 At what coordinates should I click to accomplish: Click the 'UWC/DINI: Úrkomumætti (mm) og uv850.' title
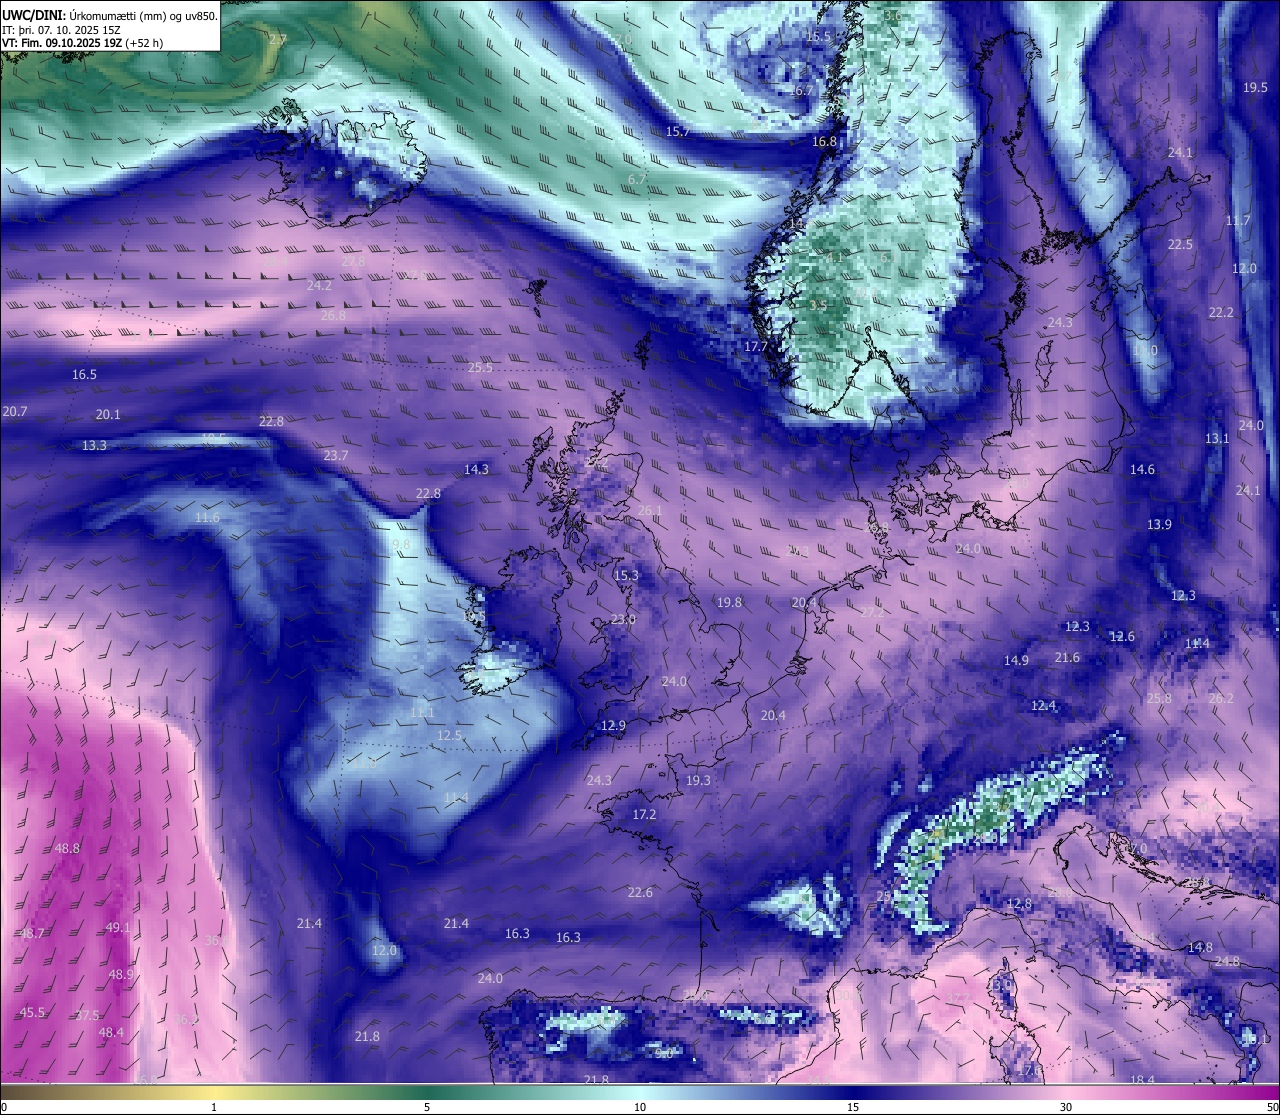(109, 15)
